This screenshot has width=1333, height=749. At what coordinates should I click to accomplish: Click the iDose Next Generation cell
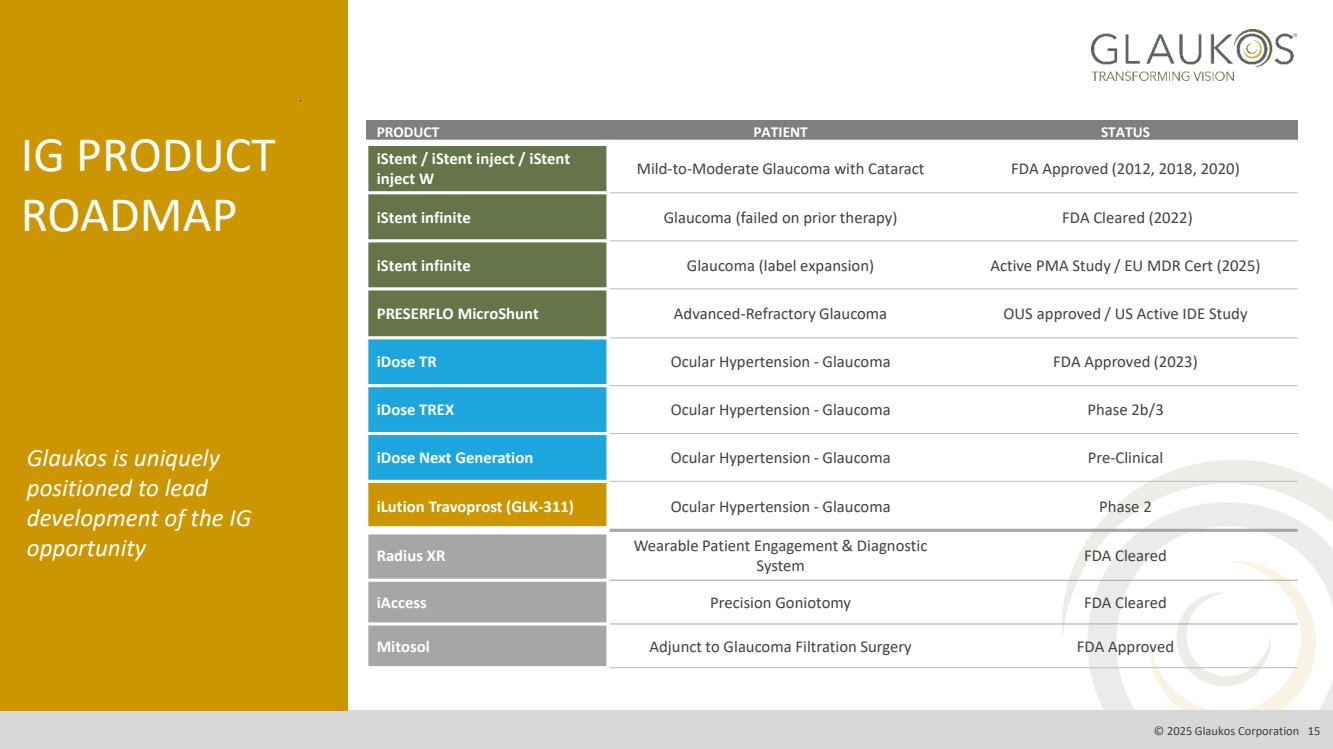pos(486,458)
